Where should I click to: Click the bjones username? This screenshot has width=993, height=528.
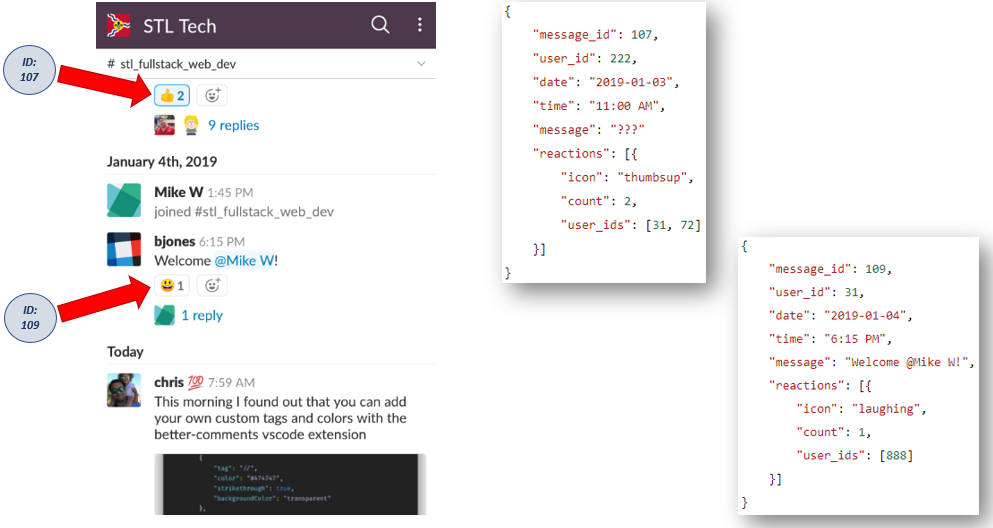(175, 242)
